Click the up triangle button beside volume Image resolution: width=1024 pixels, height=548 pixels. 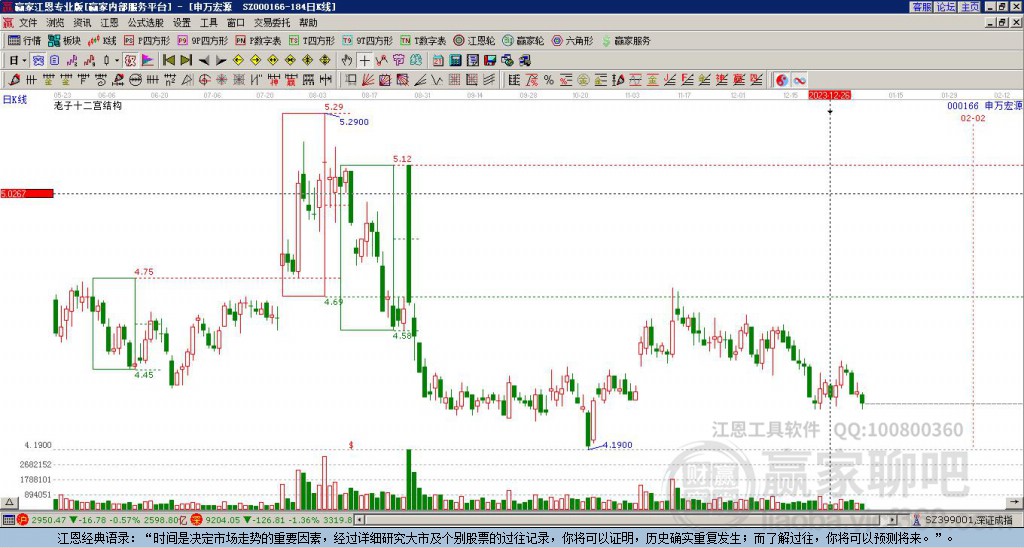coord(8,503)
